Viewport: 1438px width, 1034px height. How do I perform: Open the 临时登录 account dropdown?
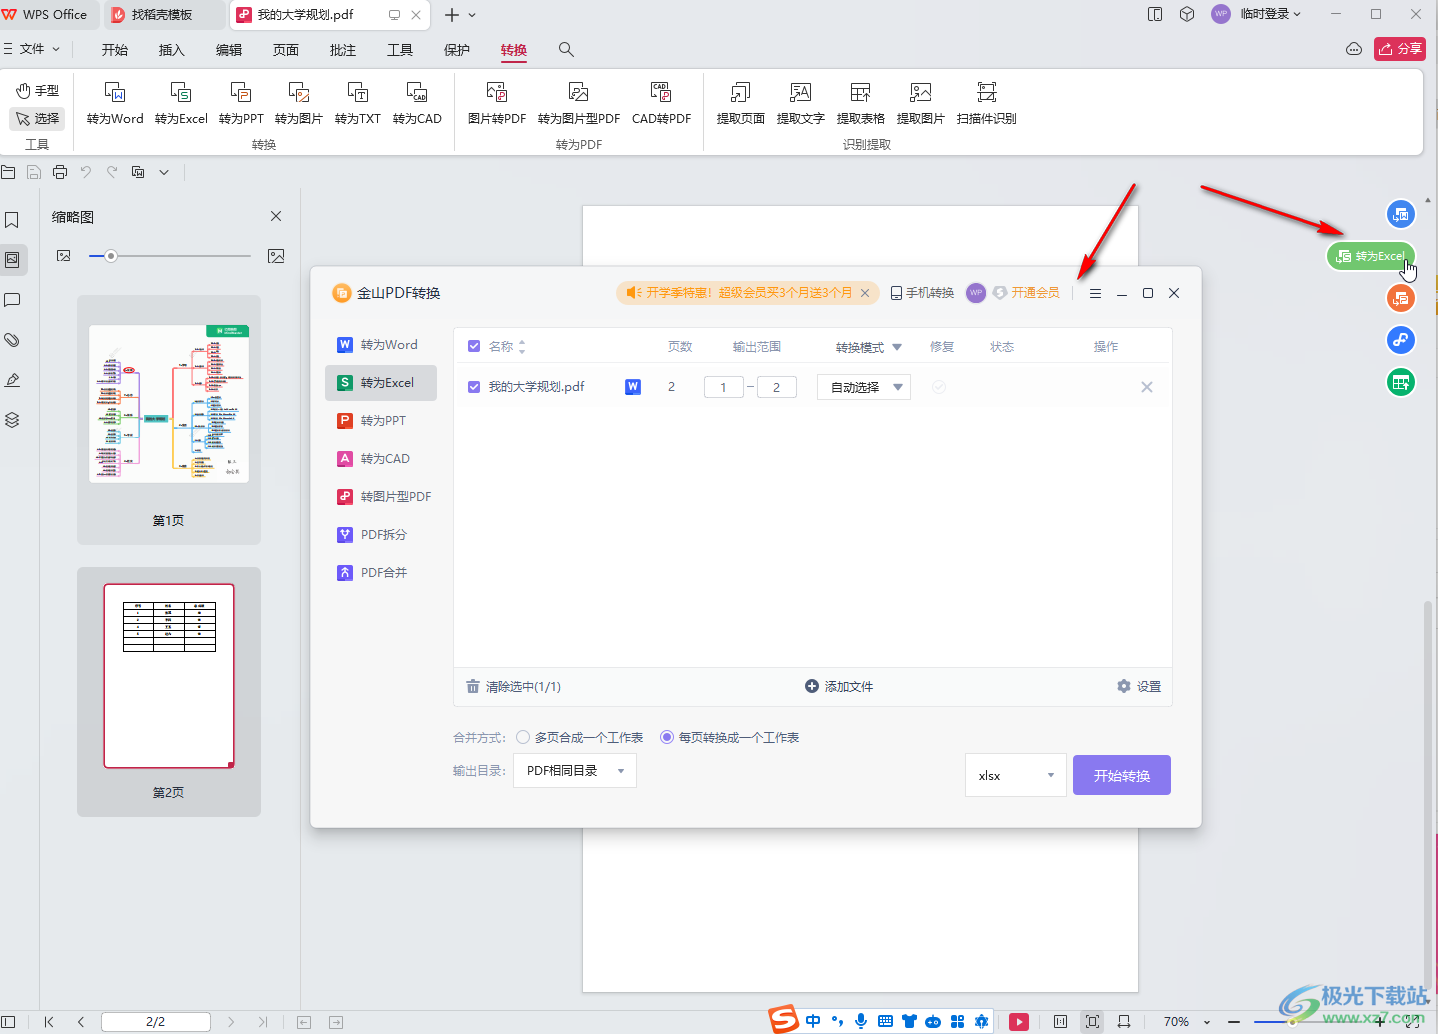[1270, 14]
